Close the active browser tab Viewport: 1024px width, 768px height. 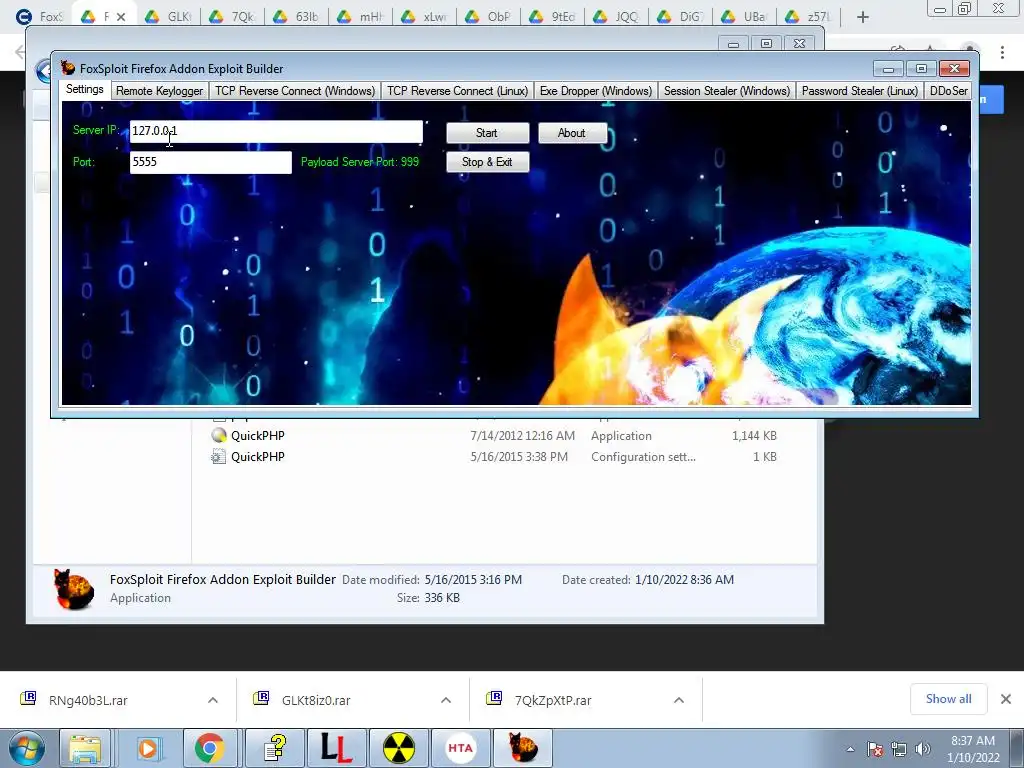121,17
